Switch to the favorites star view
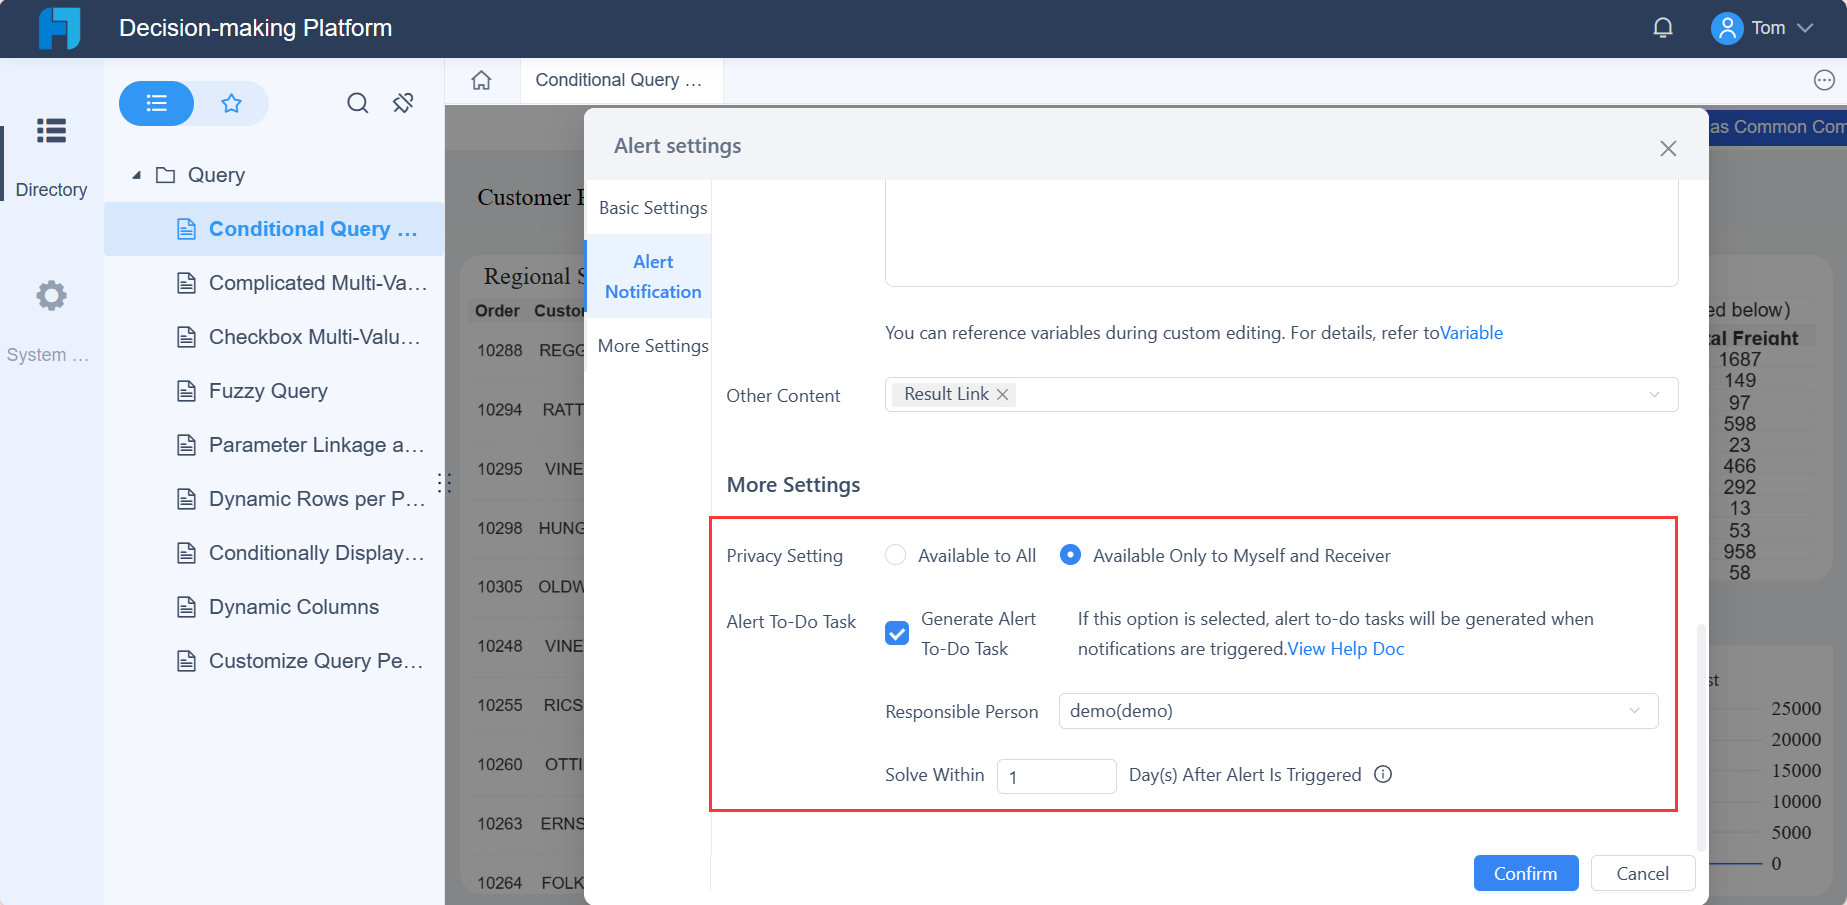 pyautogui.click(x=231, y=103)
